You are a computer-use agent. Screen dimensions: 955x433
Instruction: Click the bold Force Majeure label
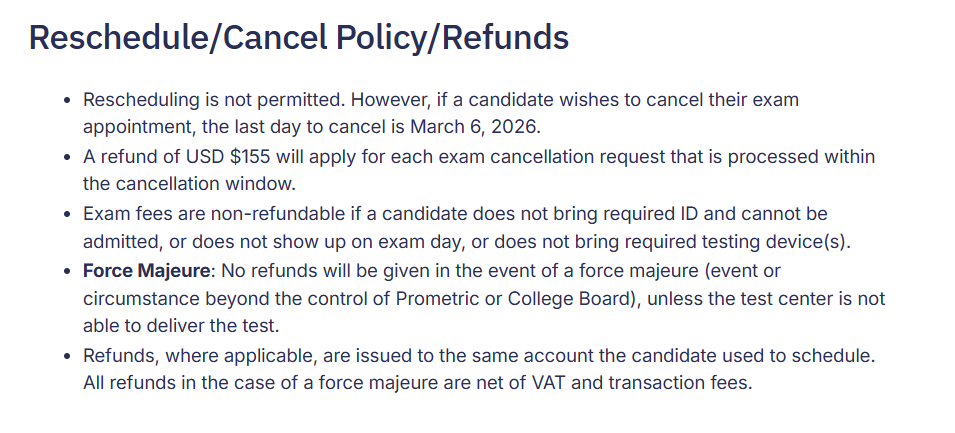(146, 270)
